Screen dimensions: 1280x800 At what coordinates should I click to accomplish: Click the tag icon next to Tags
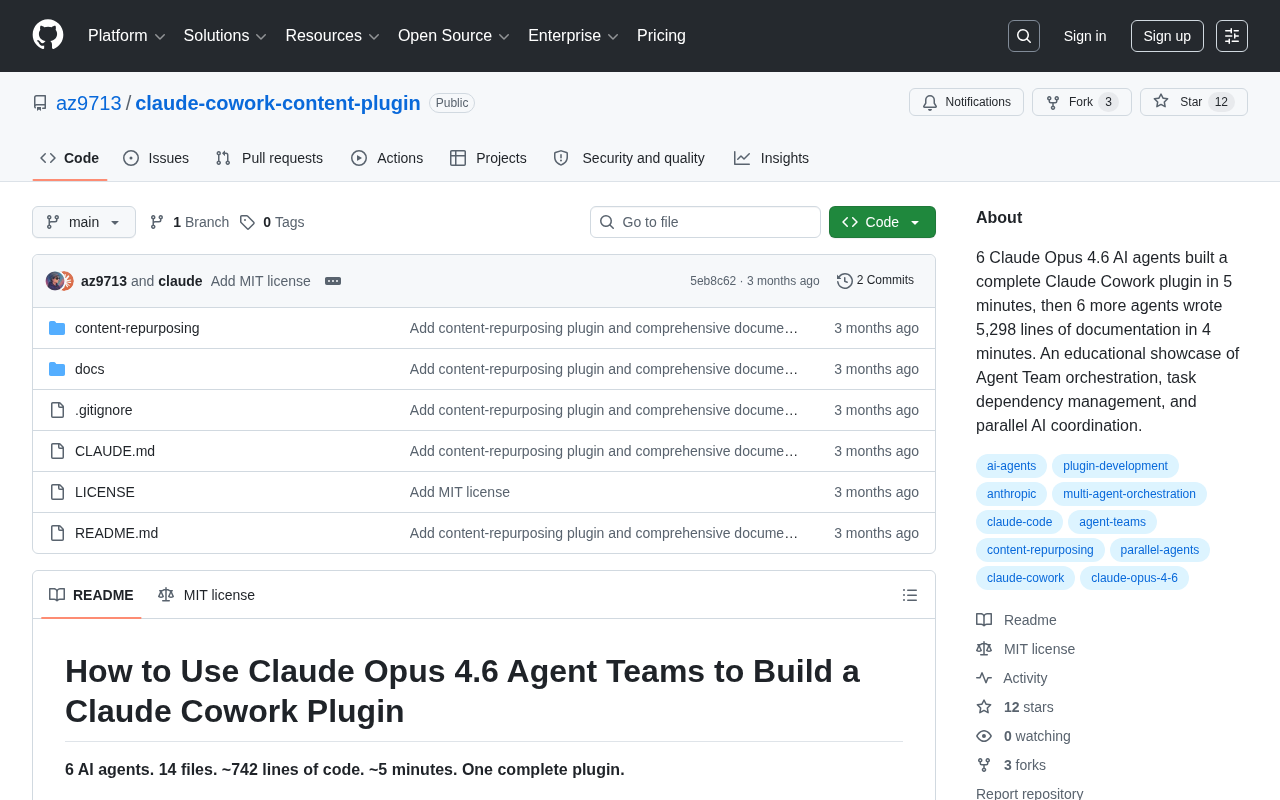(247, 222)
